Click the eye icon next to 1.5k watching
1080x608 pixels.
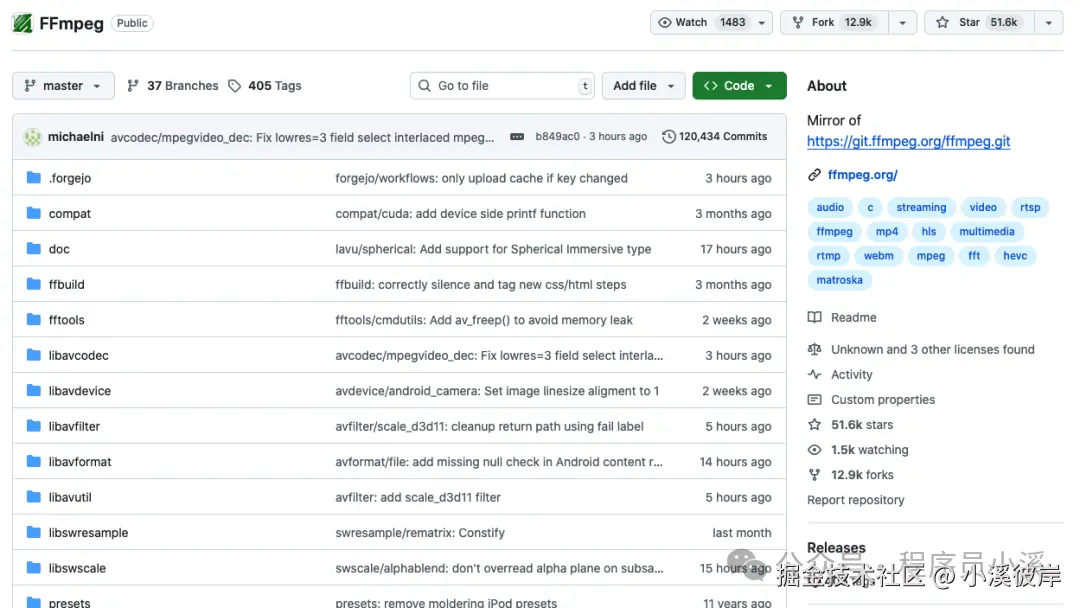(x=814, y=450)
